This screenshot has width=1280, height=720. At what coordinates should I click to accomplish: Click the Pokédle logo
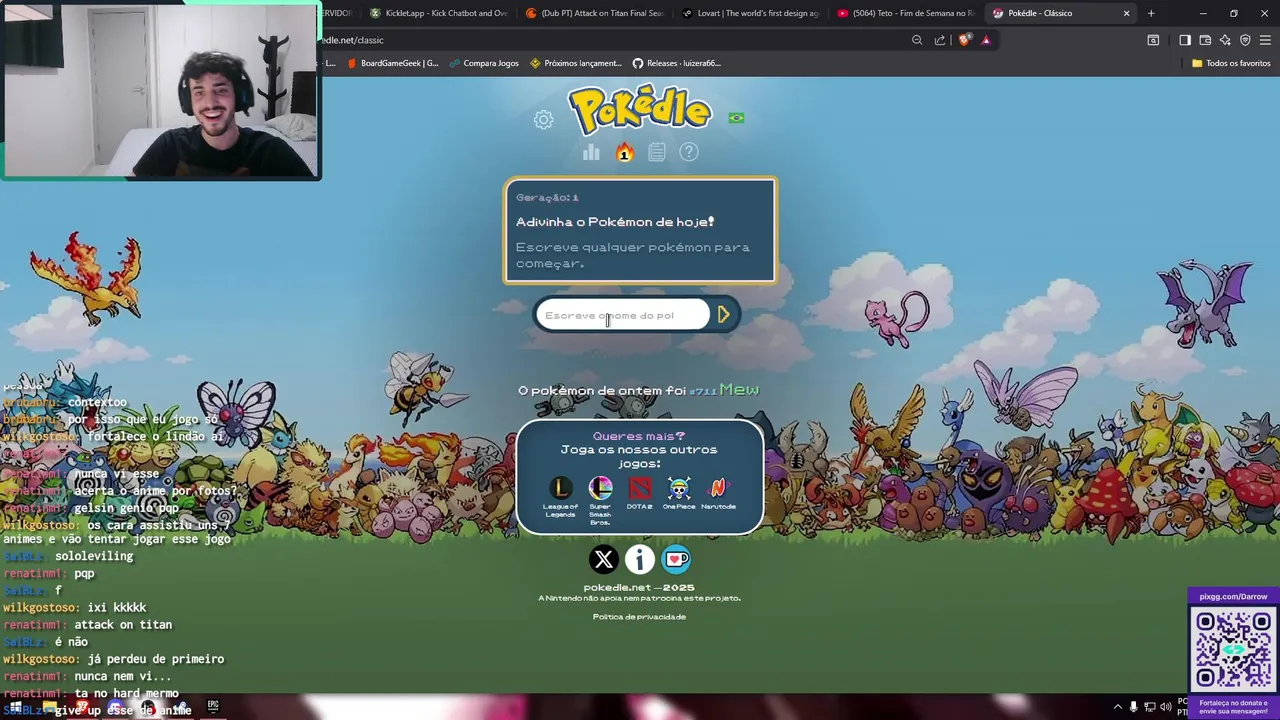(640, 110)
